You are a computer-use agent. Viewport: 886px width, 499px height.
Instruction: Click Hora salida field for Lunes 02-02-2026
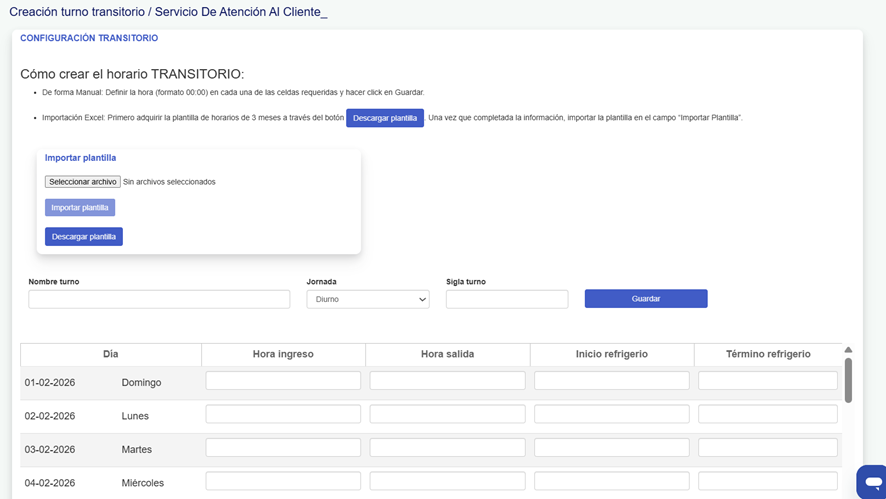(447, 414)
